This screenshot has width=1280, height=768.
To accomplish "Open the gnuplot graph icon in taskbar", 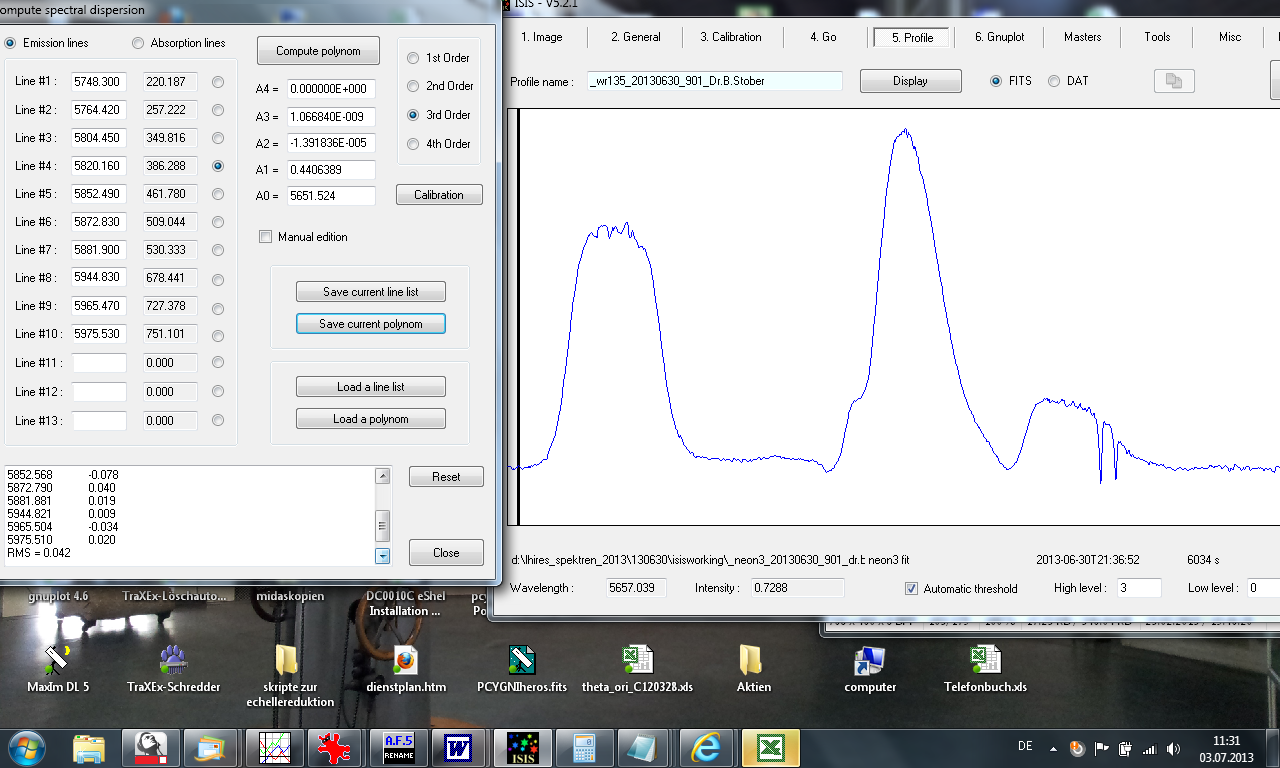I will coord(273,747).
